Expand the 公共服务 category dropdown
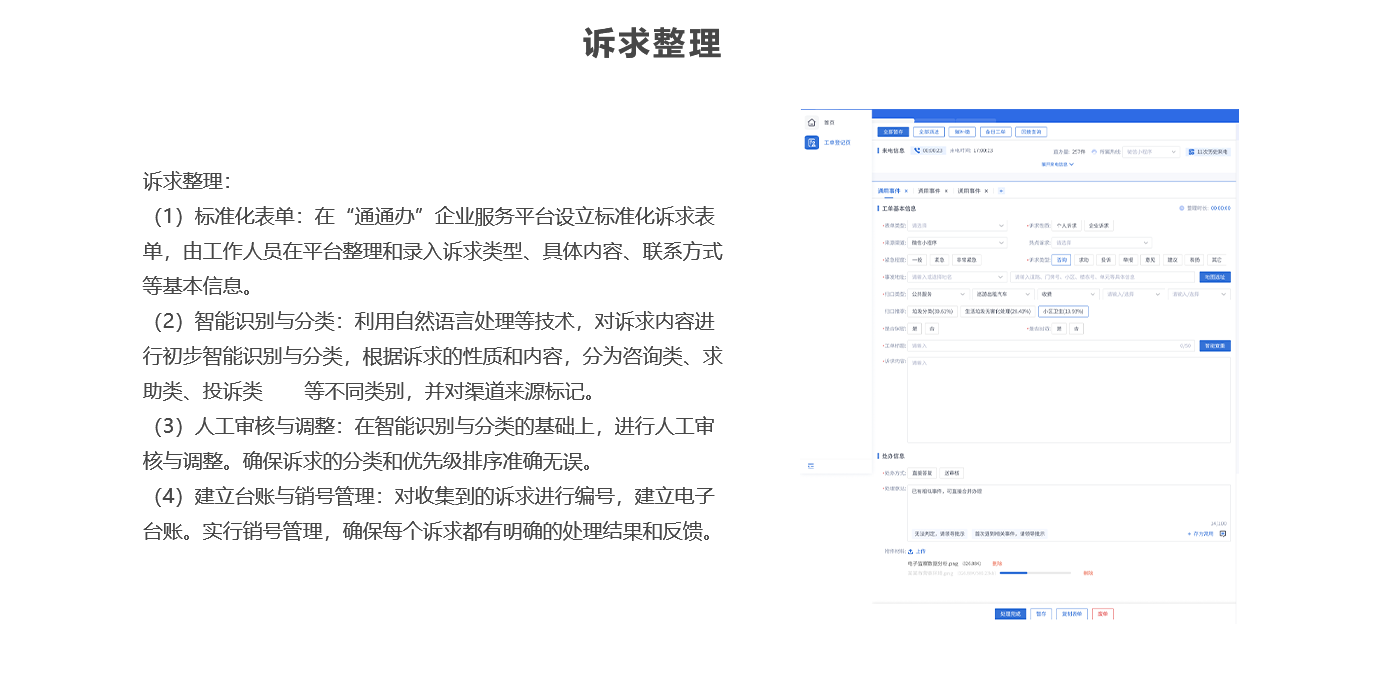 pos(938,294)
